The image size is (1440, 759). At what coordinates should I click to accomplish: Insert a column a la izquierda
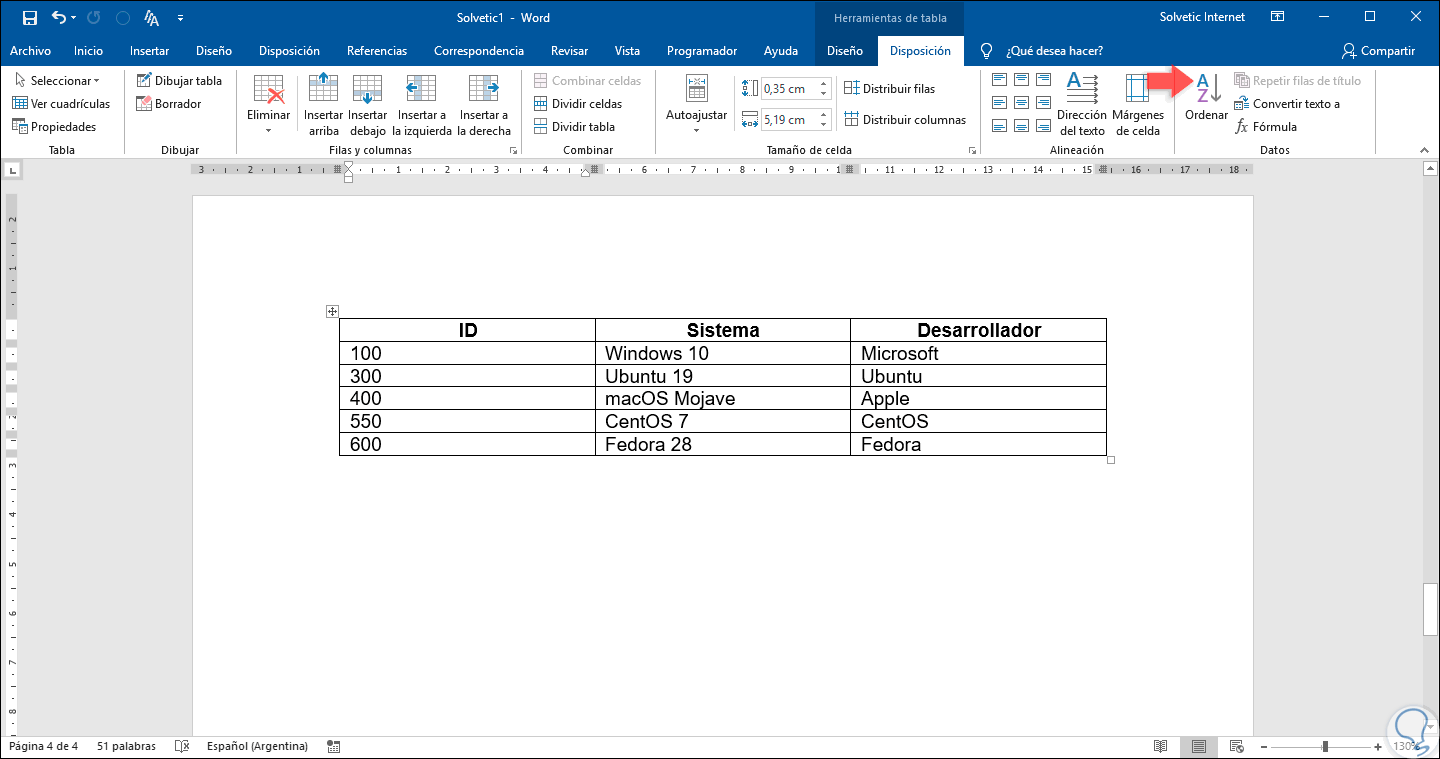coord(421,105)
